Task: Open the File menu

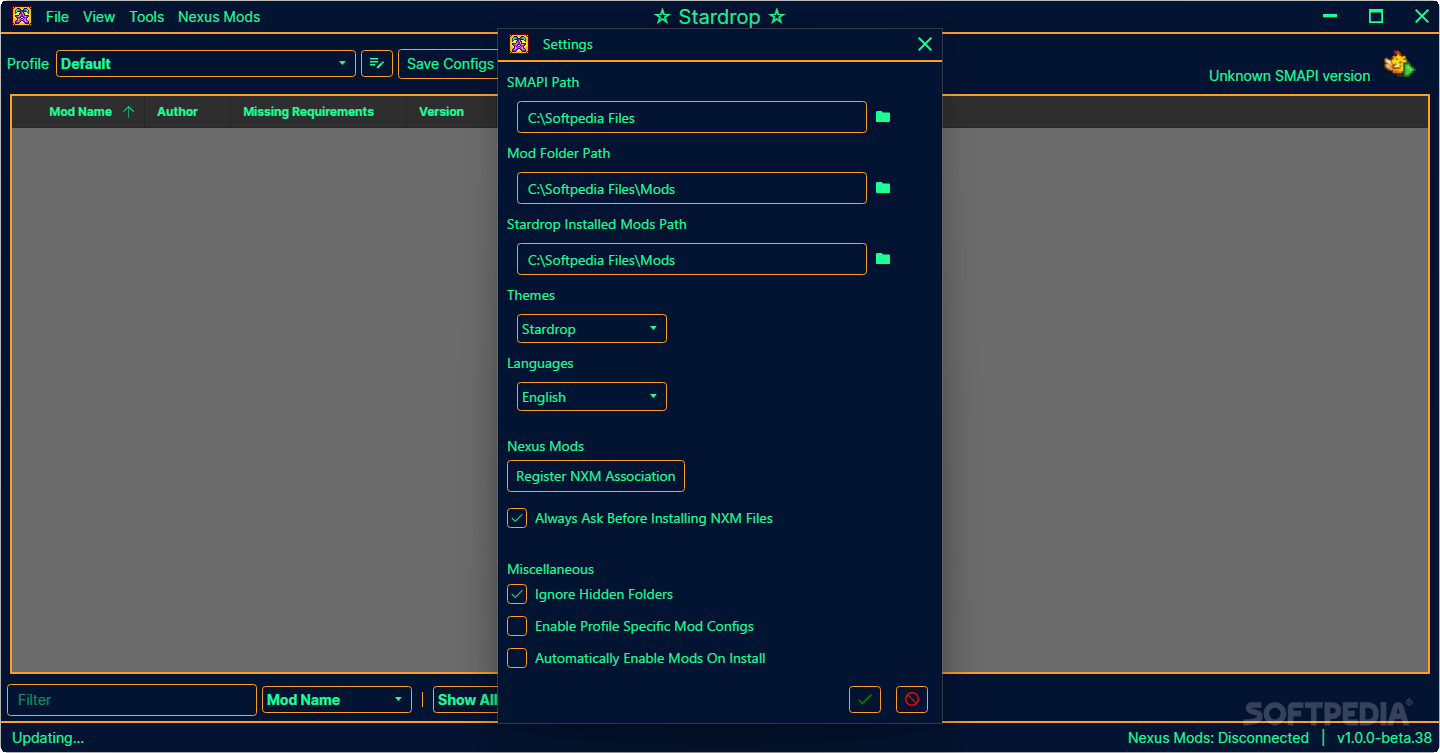Action: 57,16
